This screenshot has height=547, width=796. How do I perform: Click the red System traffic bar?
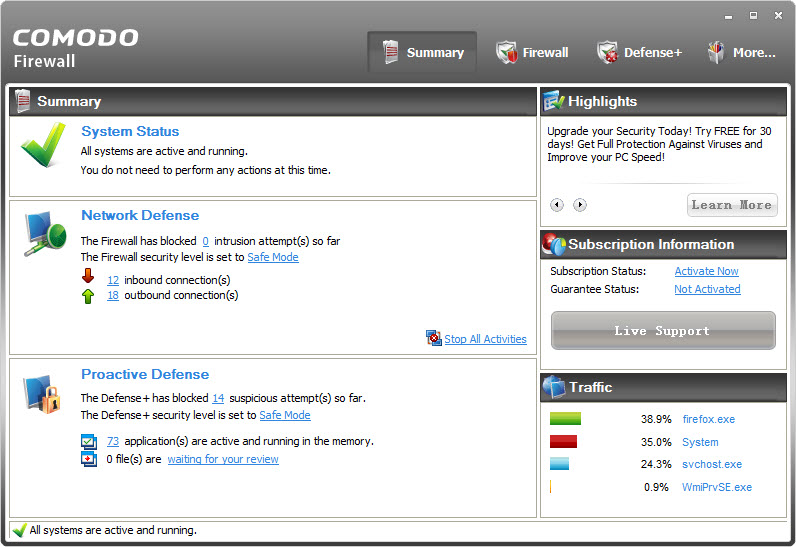(563, 441)
